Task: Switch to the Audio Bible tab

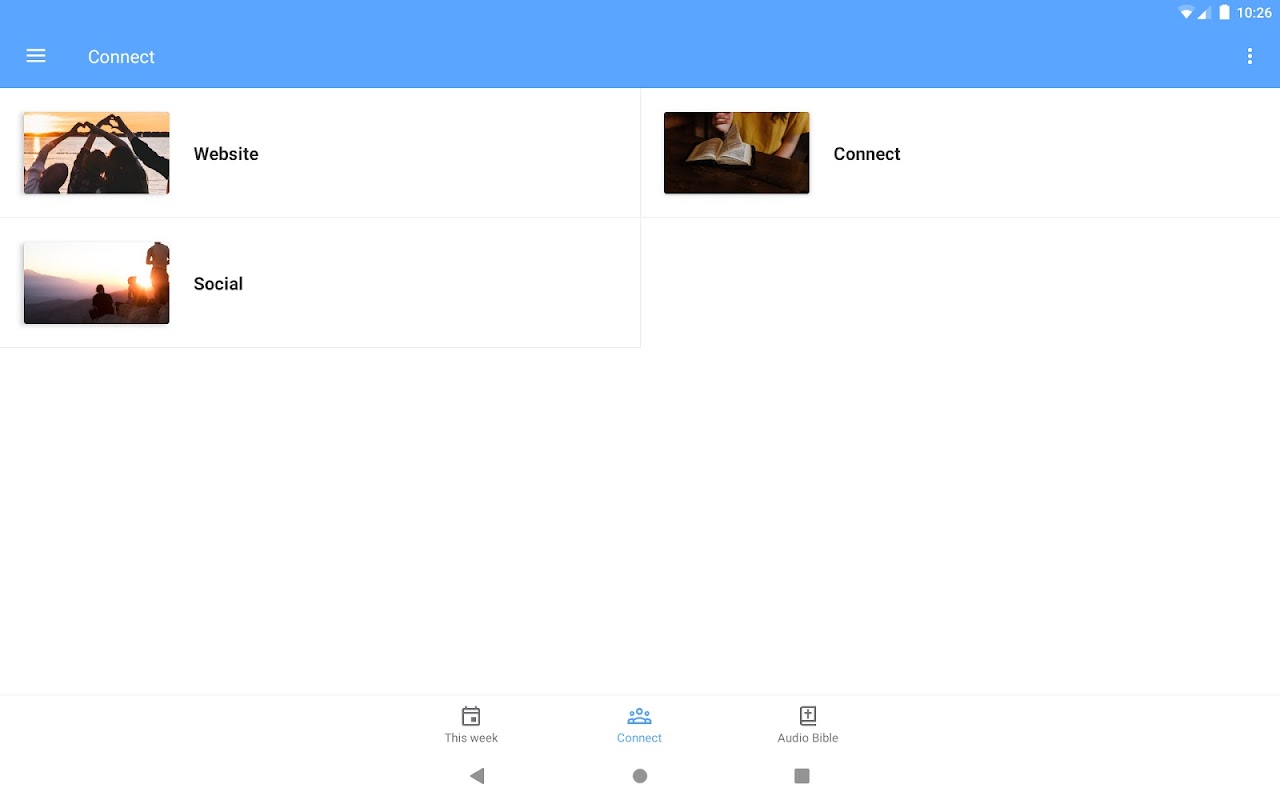Action: pos(808,726)
